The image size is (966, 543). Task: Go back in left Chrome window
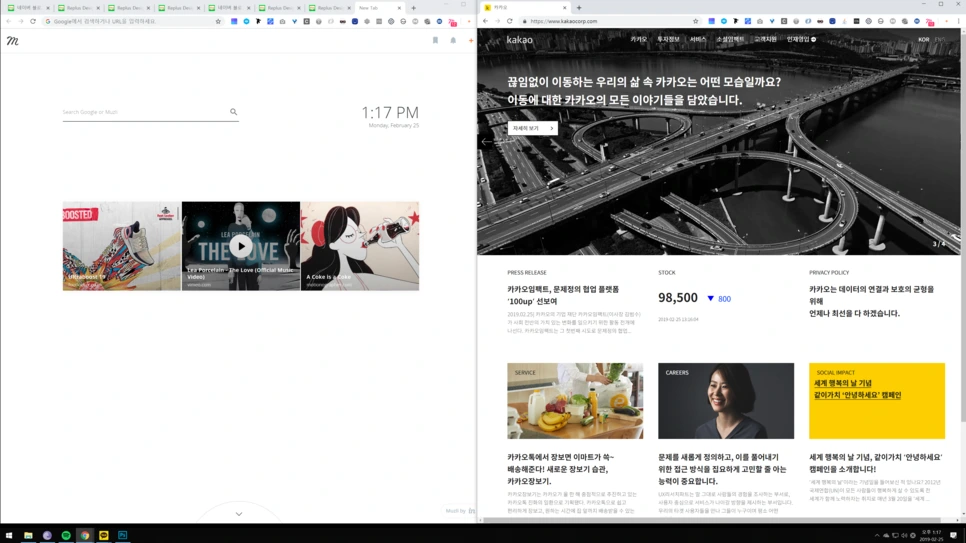(9, 21)
